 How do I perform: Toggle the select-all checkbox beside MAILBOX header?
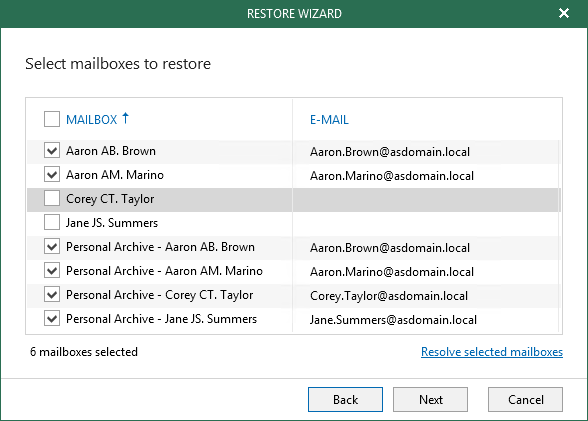[x=52, y=119]
